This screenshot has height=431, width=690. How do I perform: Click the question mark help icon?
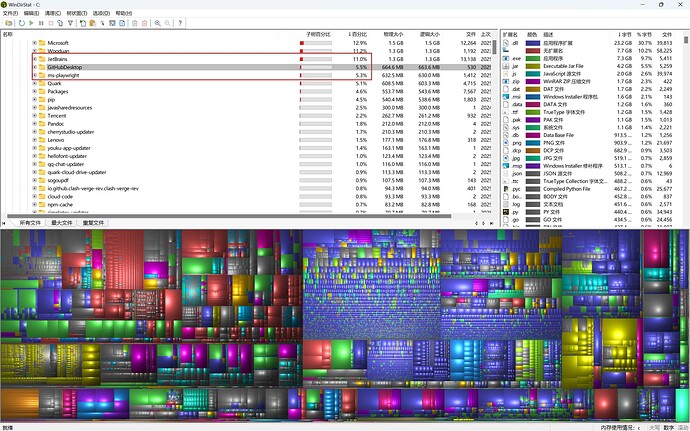coord(180,23)
